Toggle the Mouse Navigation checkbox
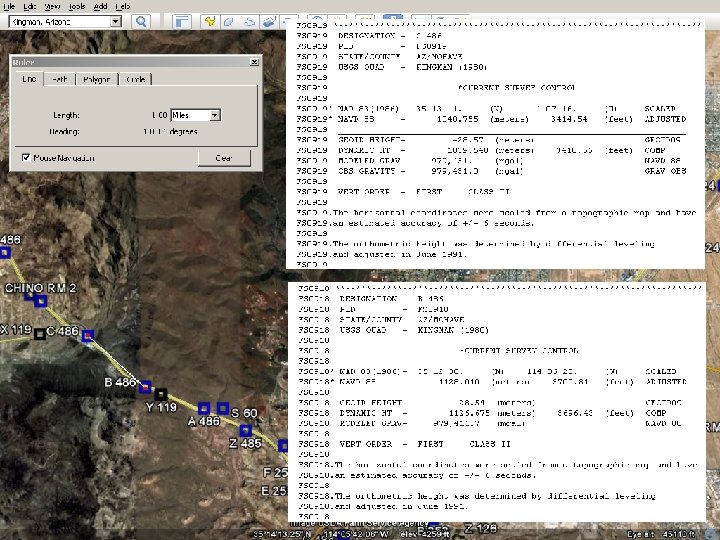This screenshot has width=720, height=540. tap(26, 158)
